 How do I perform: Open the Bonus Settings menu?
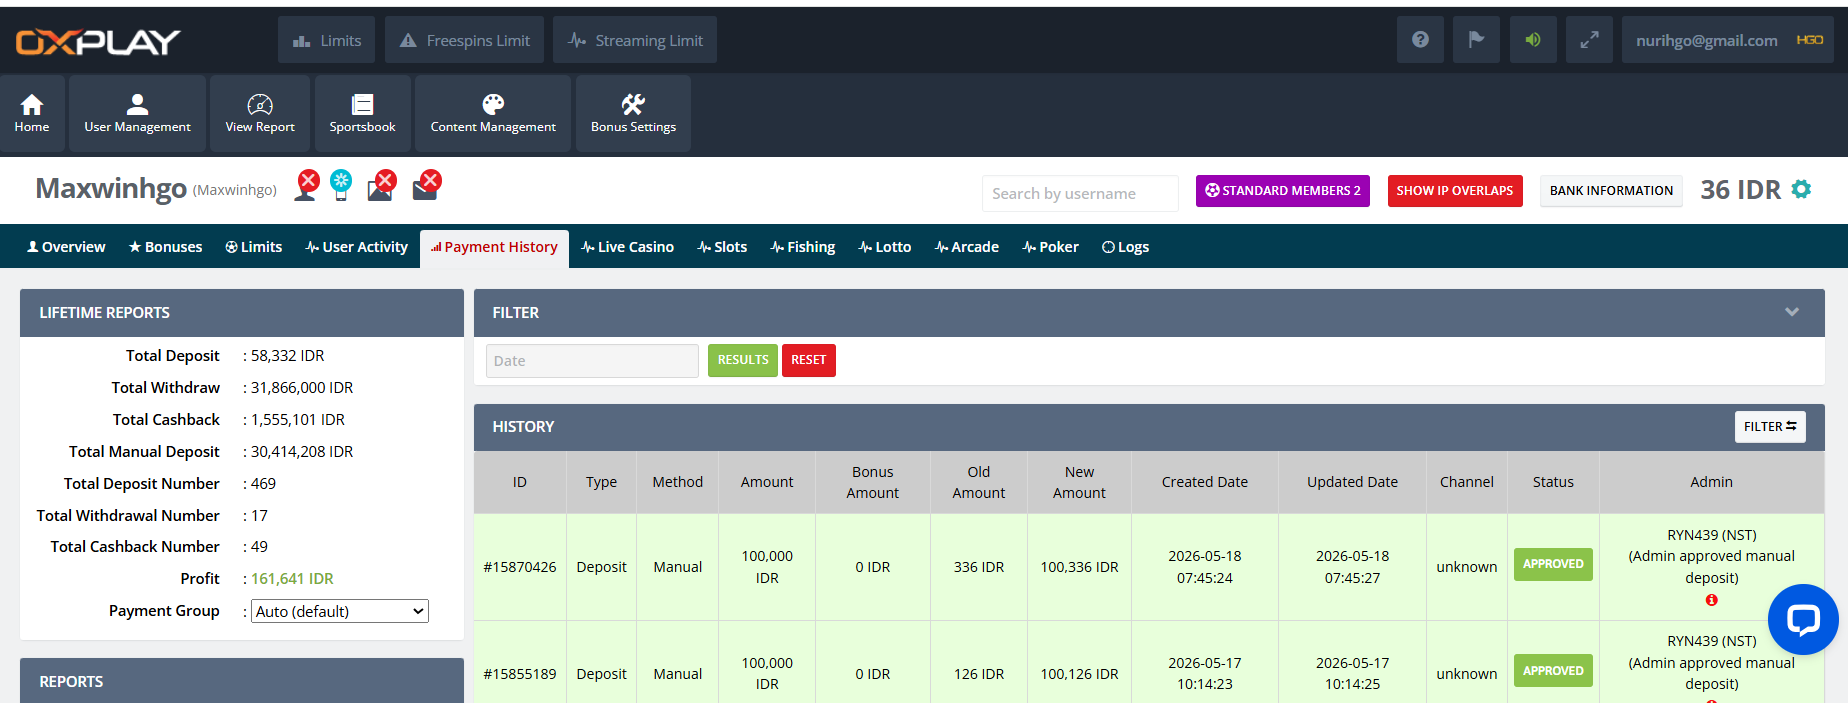pos(633,113)
